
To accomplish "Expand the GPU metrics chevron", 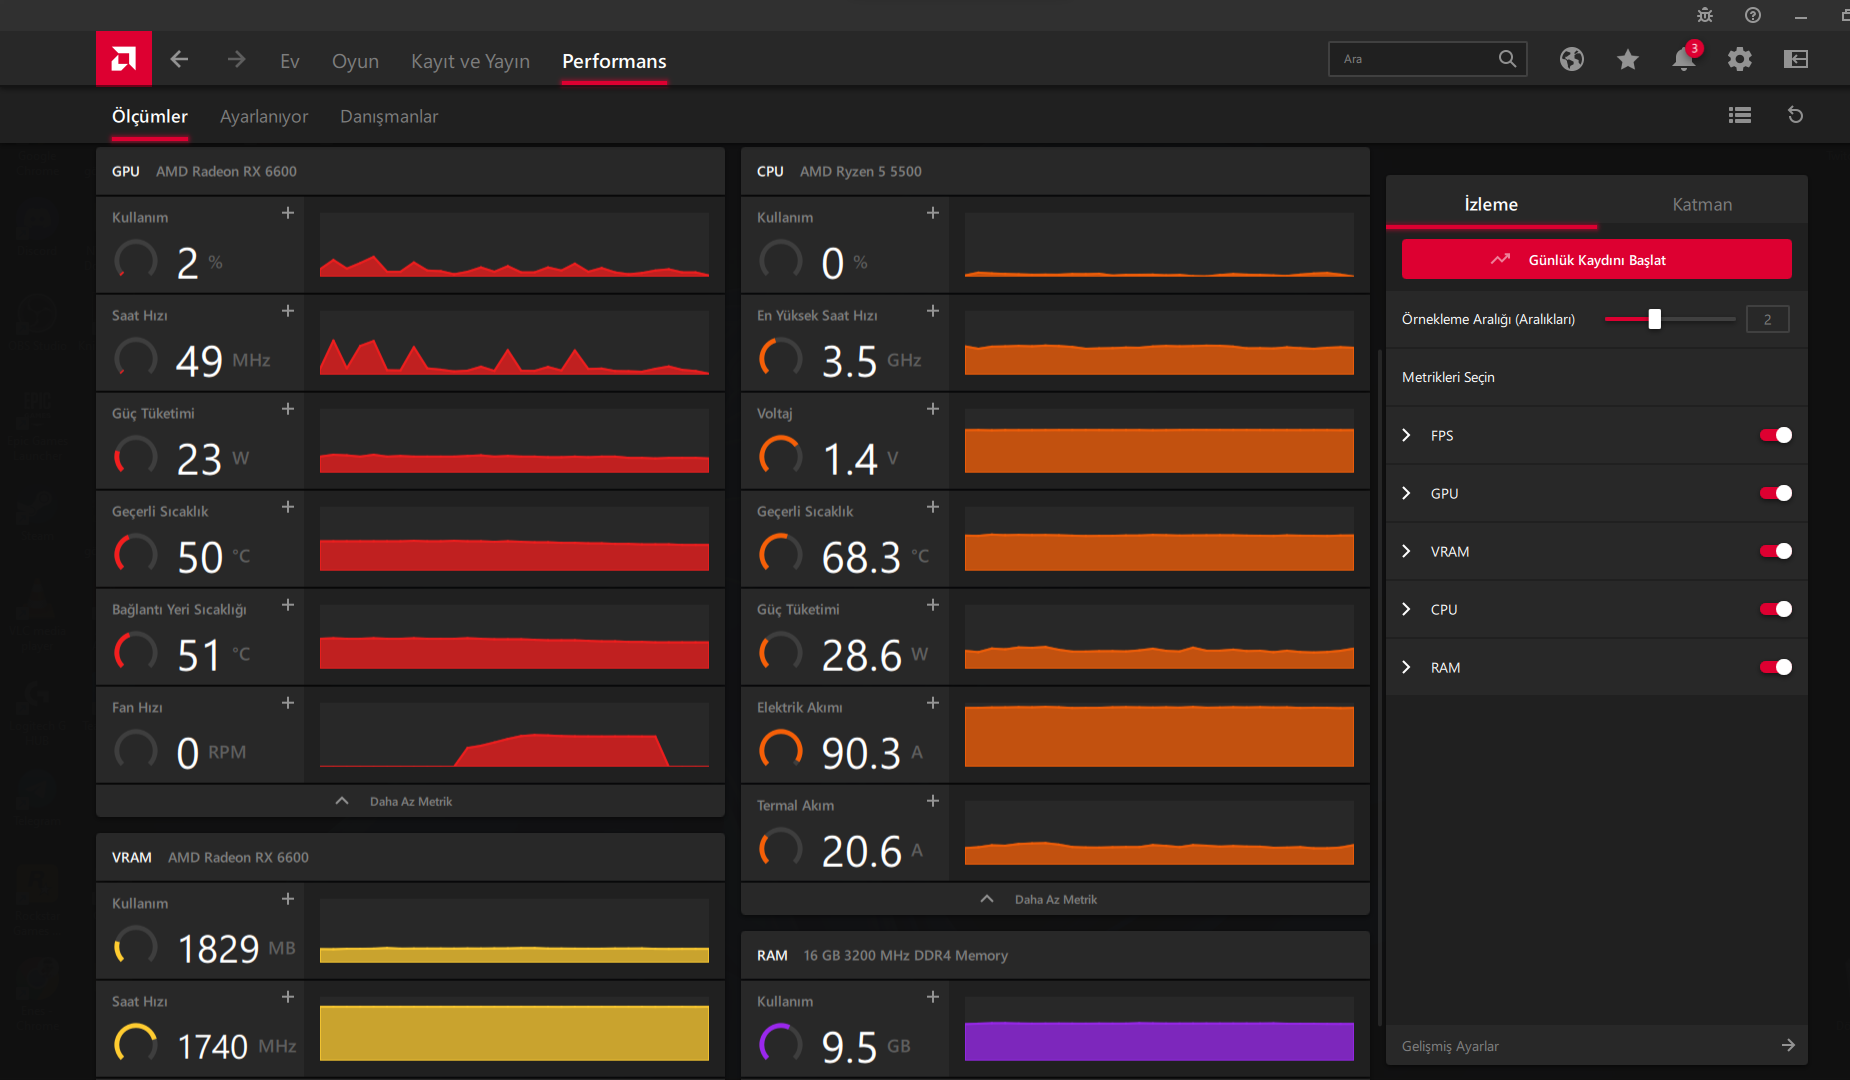I will coord(1407,493).
